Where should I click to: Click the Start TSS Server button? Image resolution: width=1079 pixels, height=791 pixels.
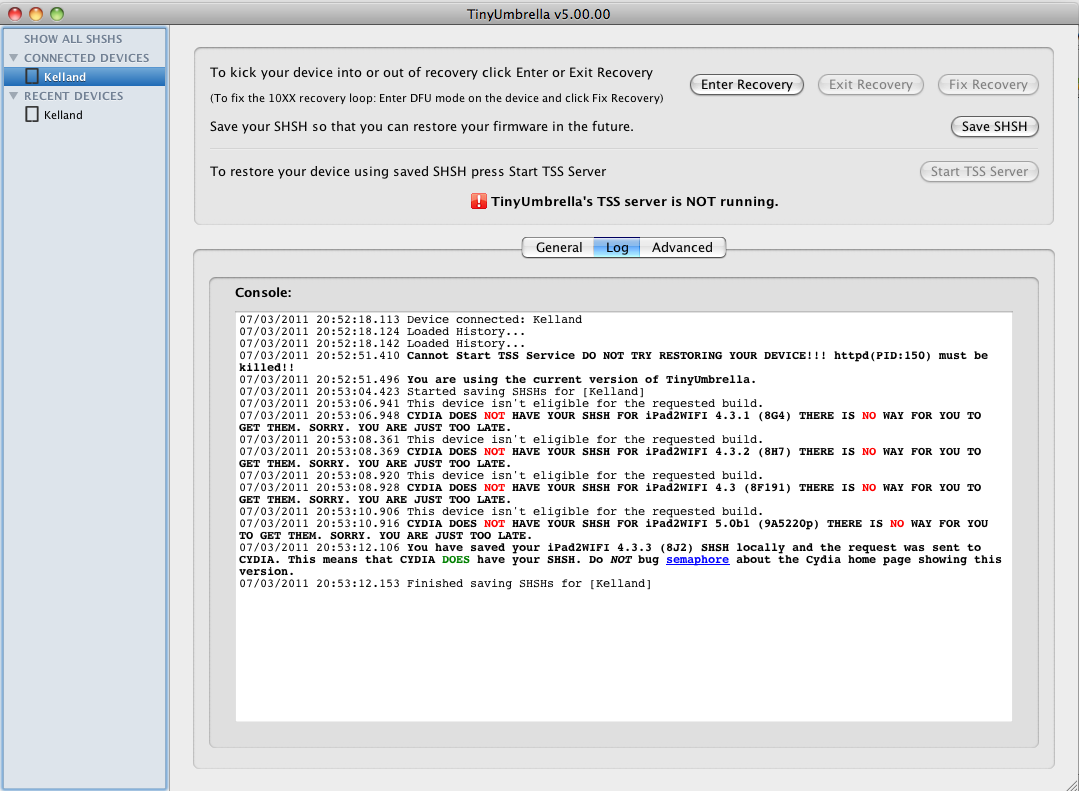coord(979,171)
